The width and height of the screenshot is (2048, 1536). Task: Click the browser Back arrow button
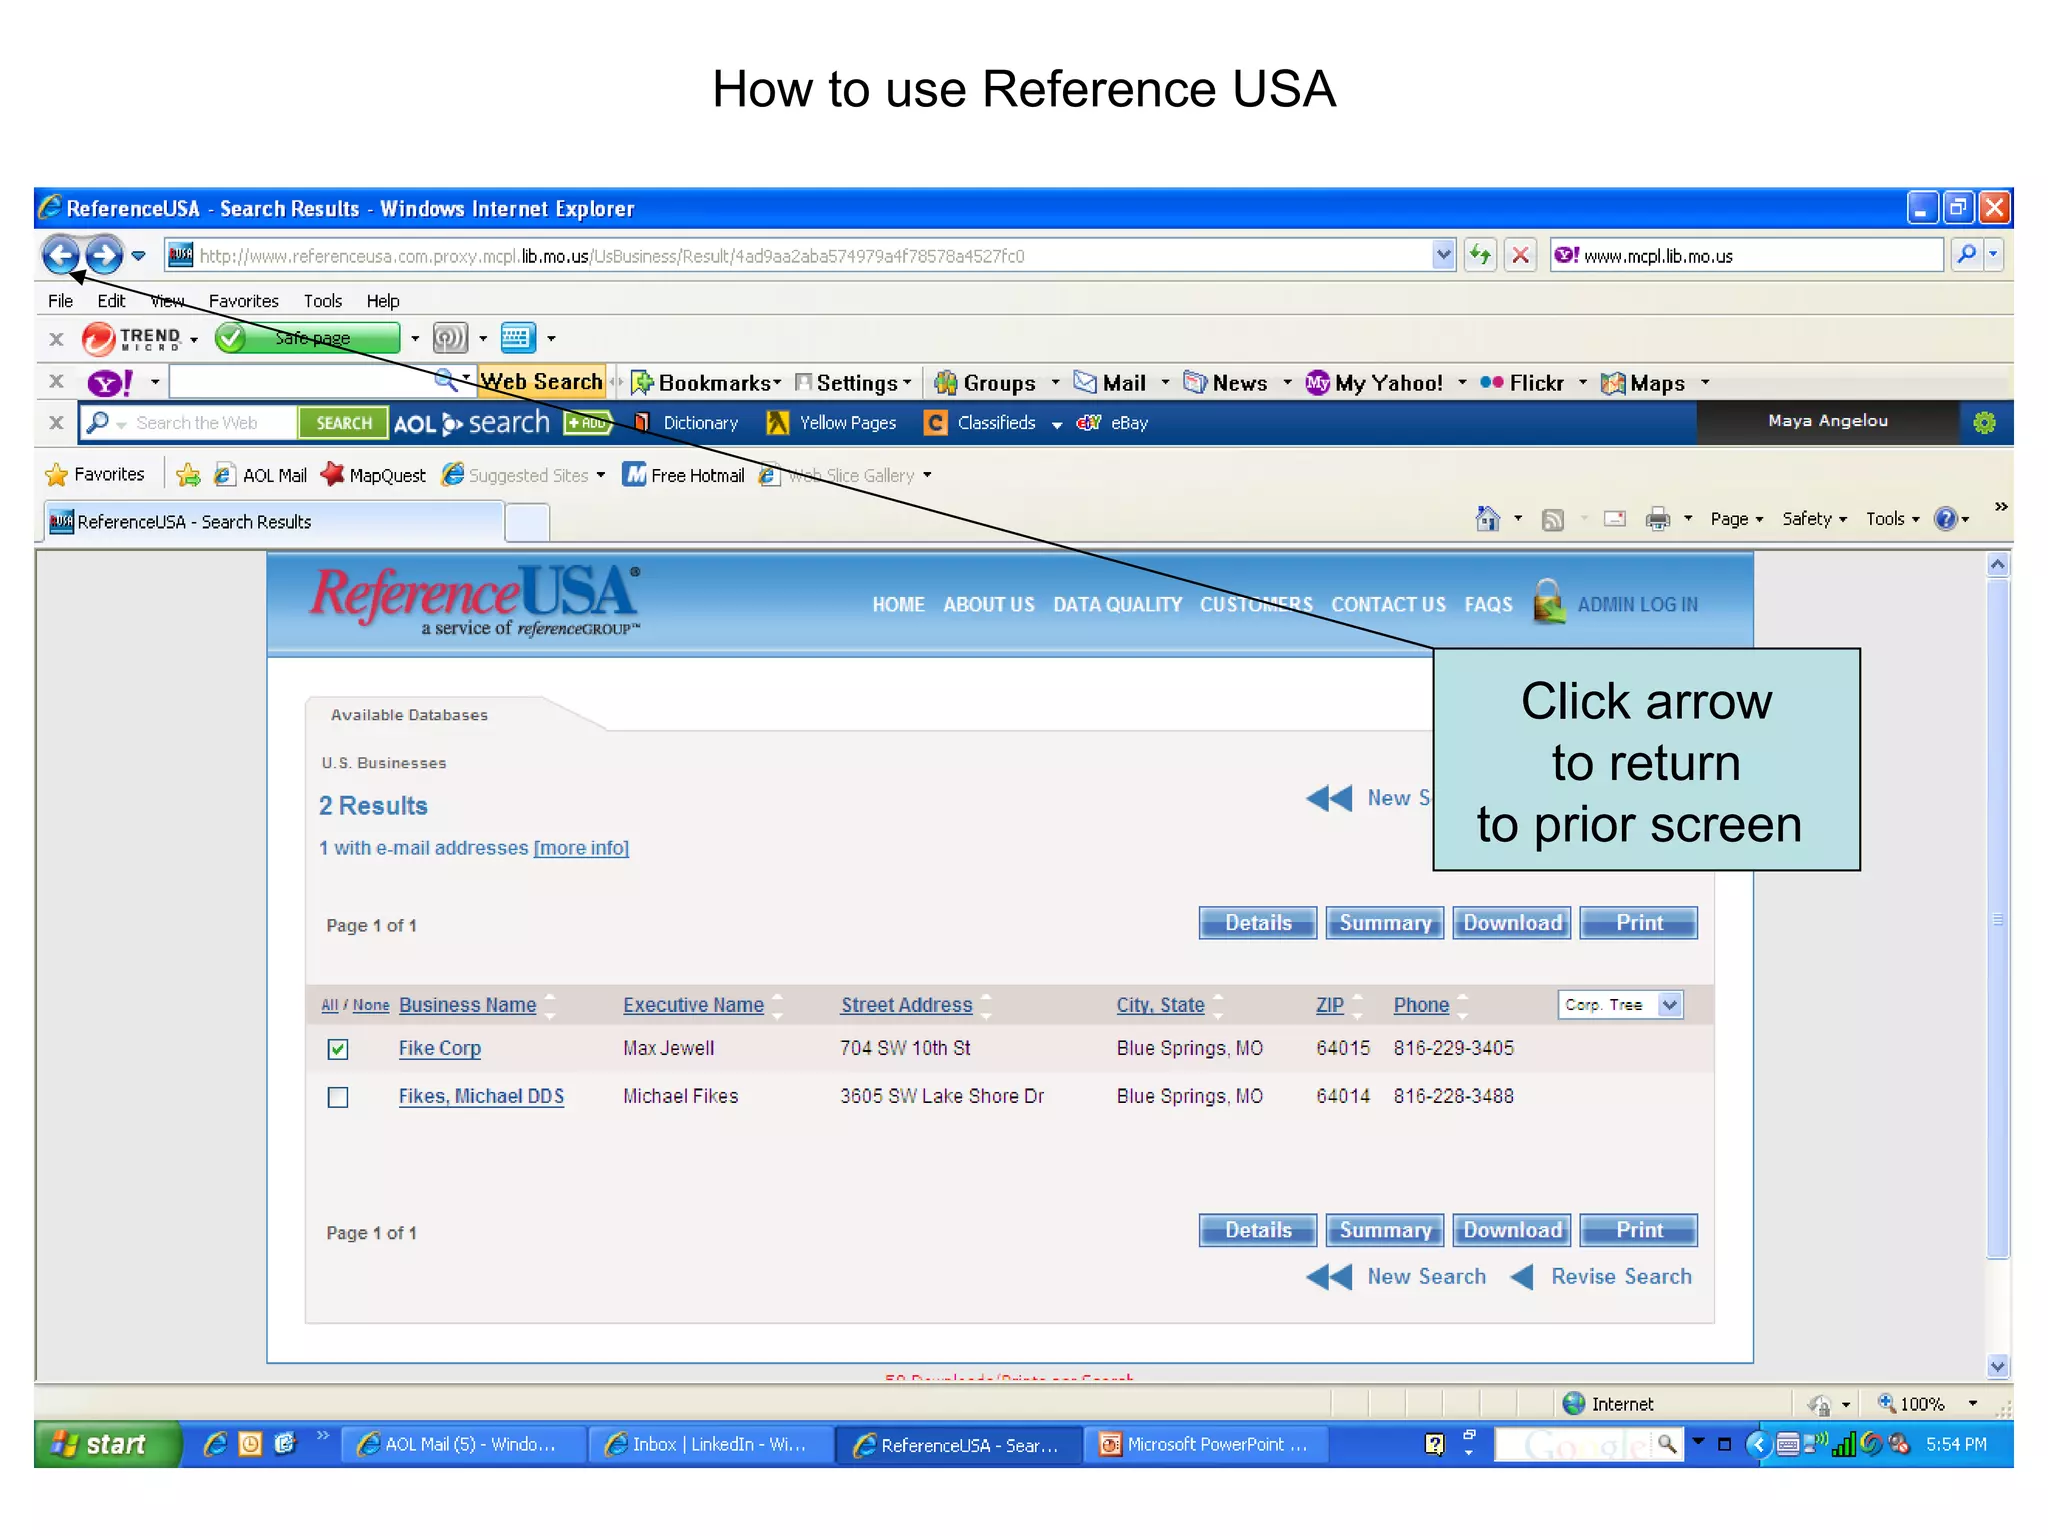coord(61,255)
